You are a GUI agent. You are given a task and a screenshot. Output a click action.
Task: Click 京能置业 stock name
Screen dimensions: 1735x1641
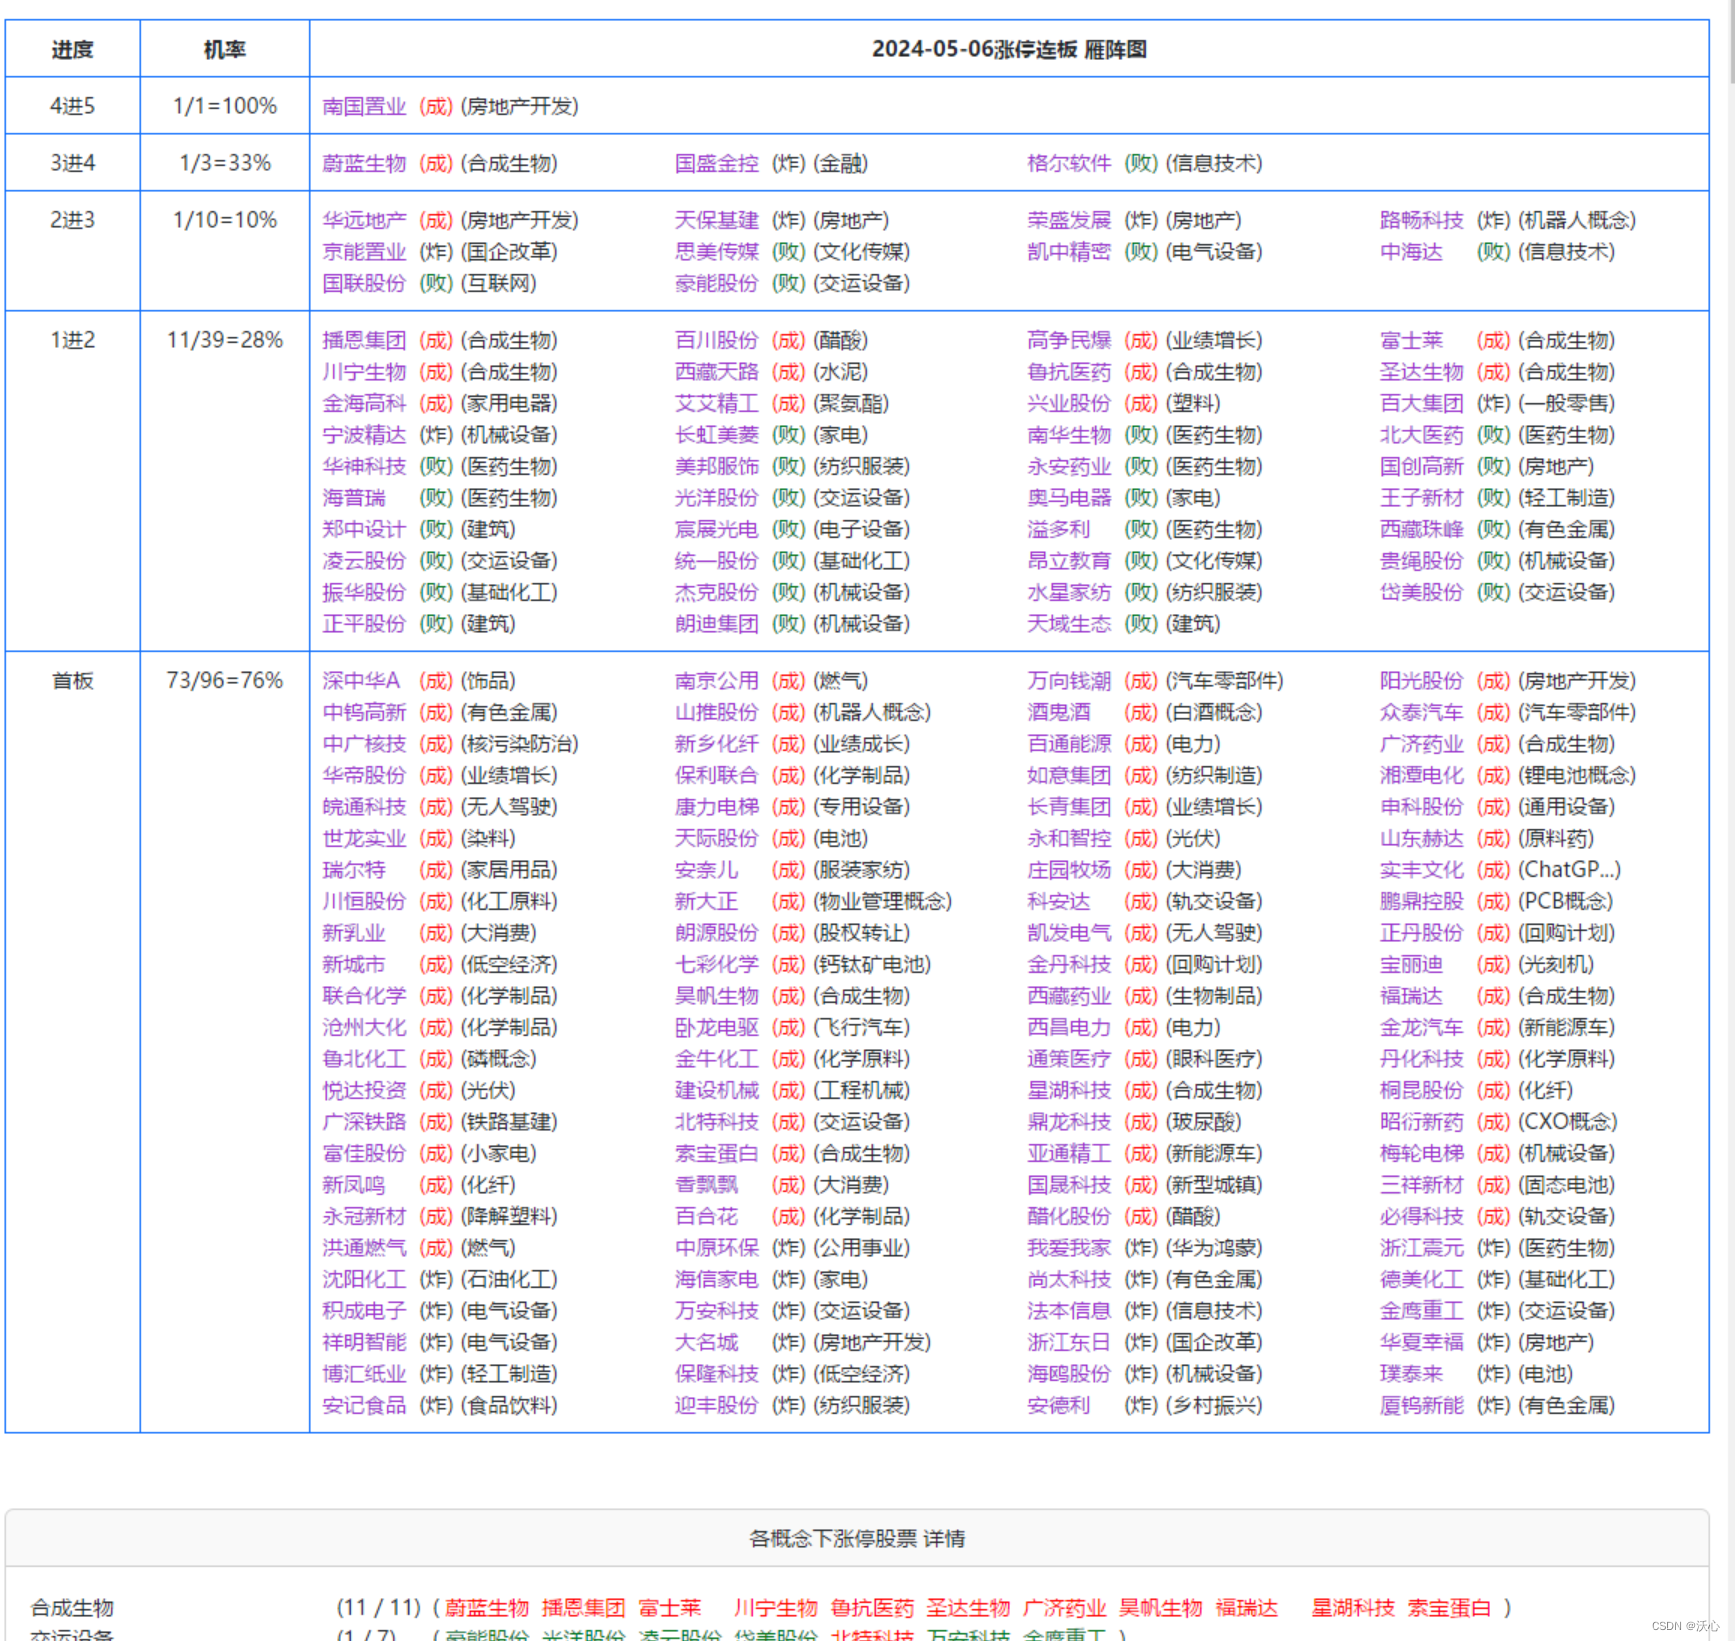[364, 252]
